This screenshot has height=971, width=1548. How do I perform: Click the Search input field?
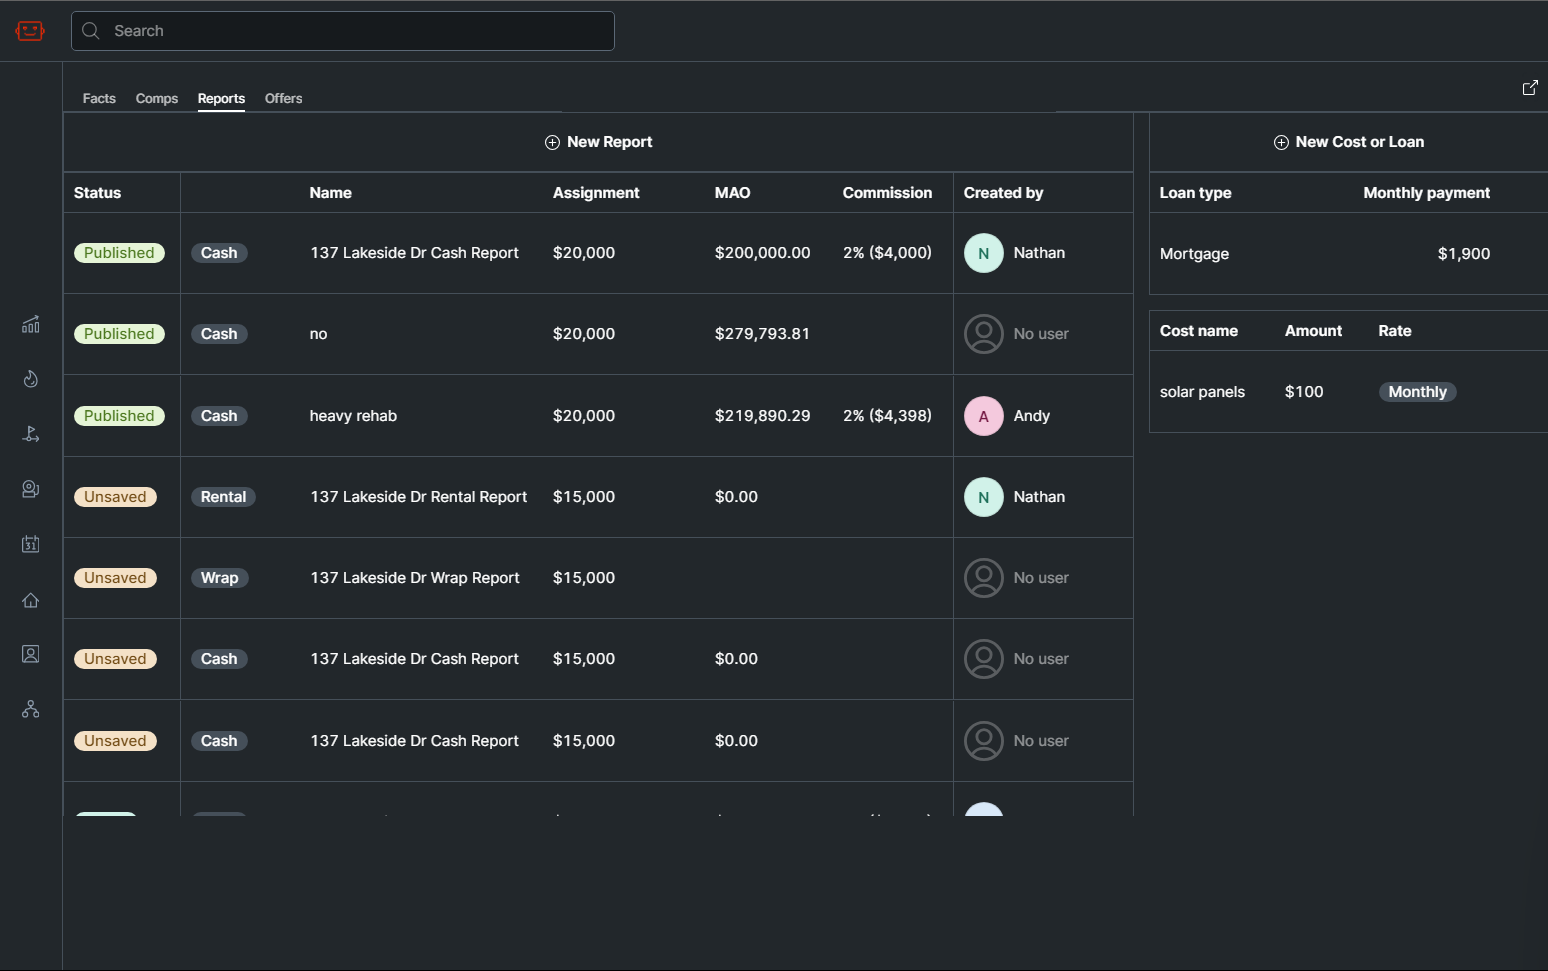click(x=343, y=31)
